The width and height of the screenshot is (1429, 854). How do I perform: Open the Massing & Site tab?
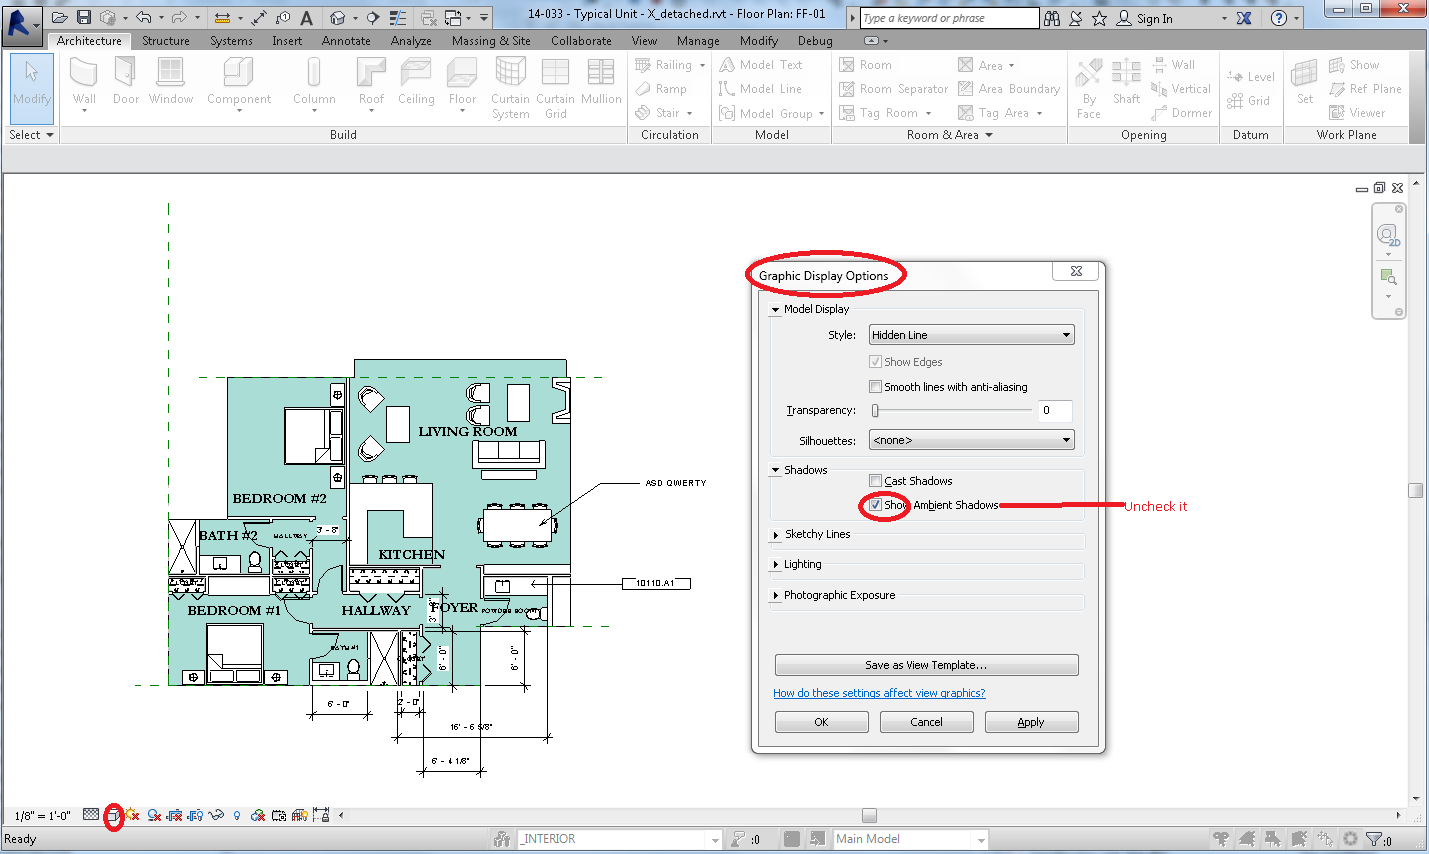point(491,41)
